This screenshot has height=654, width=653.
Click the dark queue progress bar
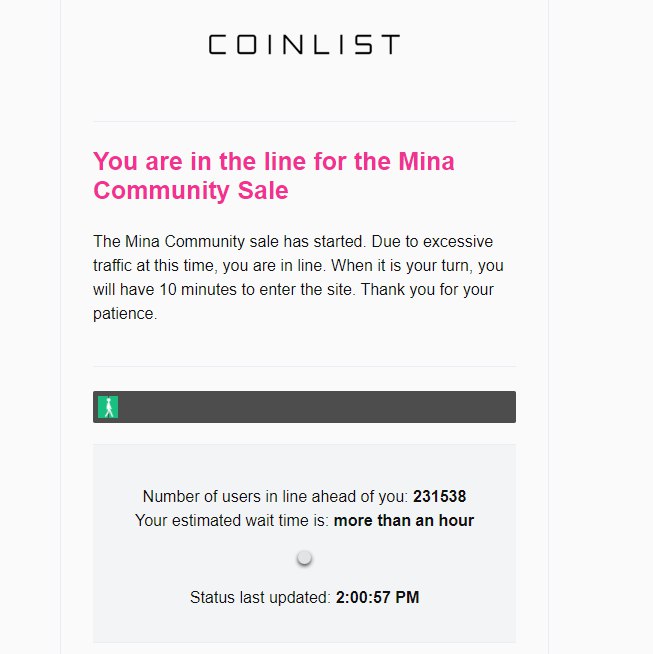coord(304,407)
